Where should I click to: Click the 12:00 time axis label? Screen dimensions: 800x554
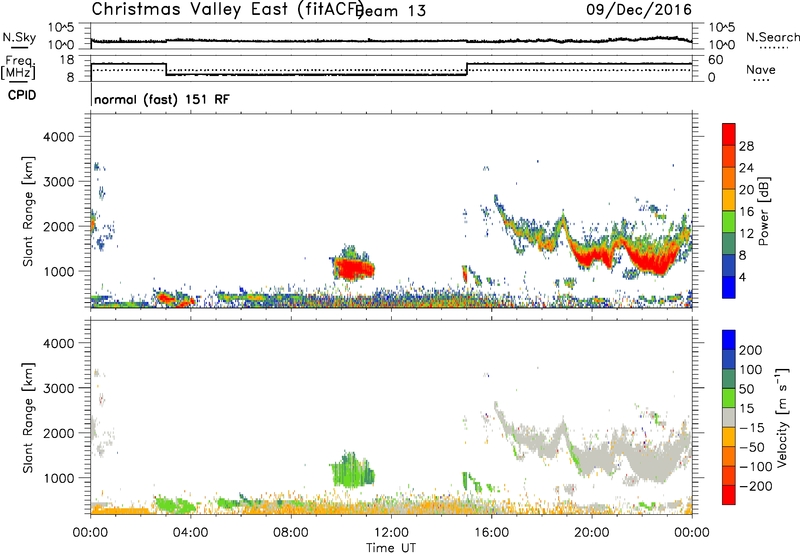391,533
